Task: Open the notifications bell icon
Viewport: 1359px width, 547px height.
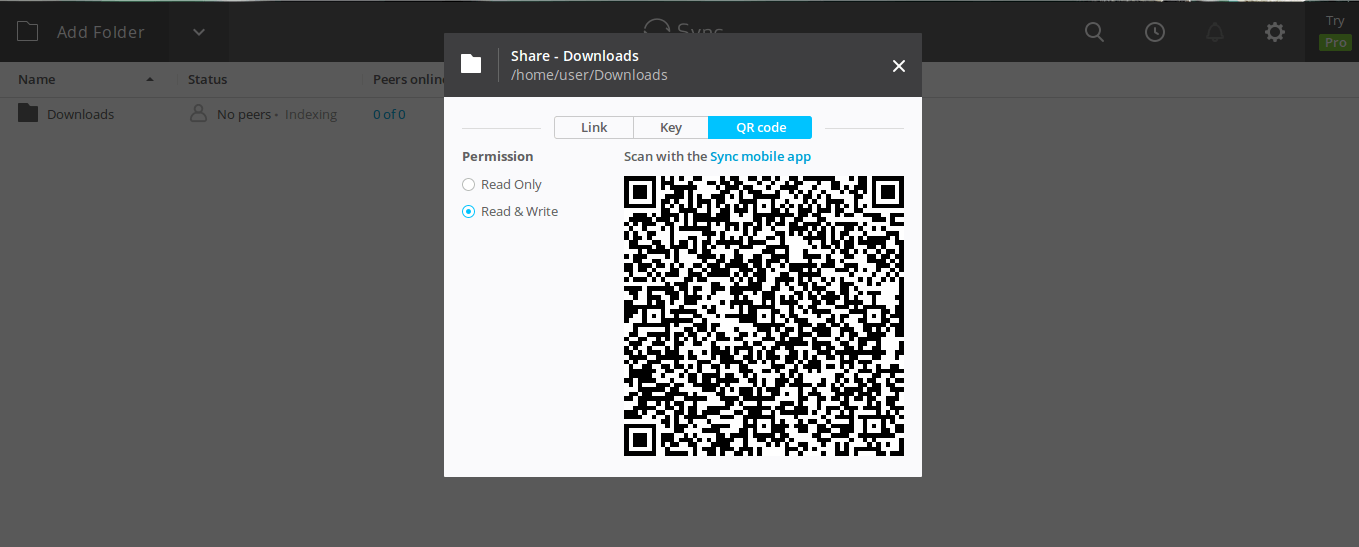Action: point(1215,32)
